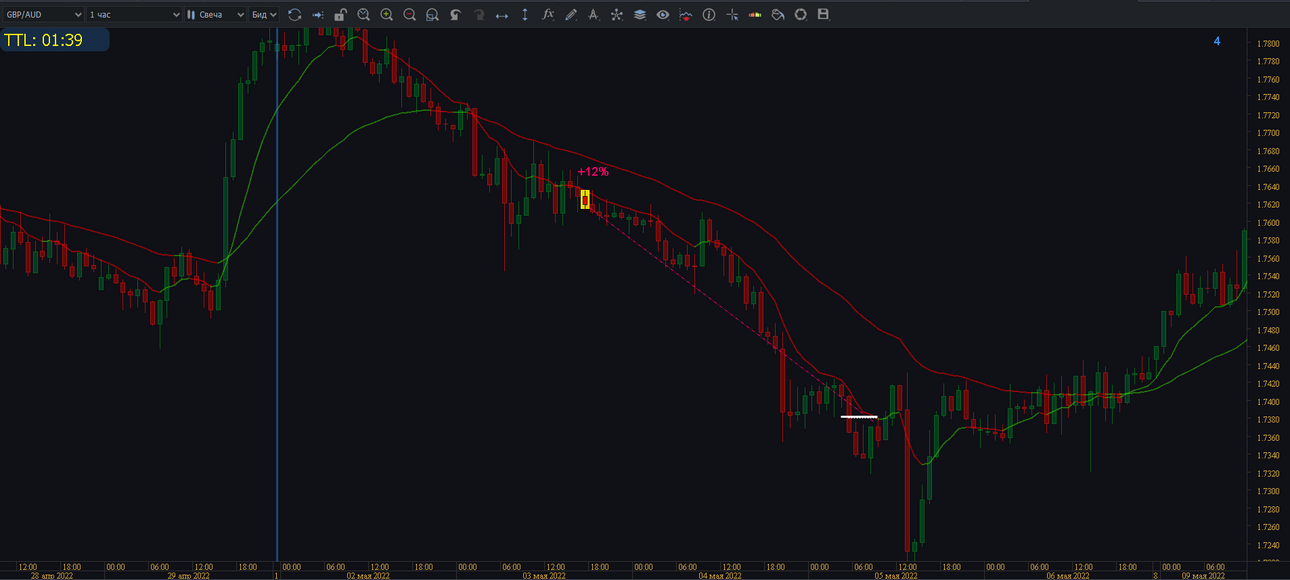Click the '03 мая 2022' date label
The height and width of the screenshot is (580, 1290).
click(543, 575)
